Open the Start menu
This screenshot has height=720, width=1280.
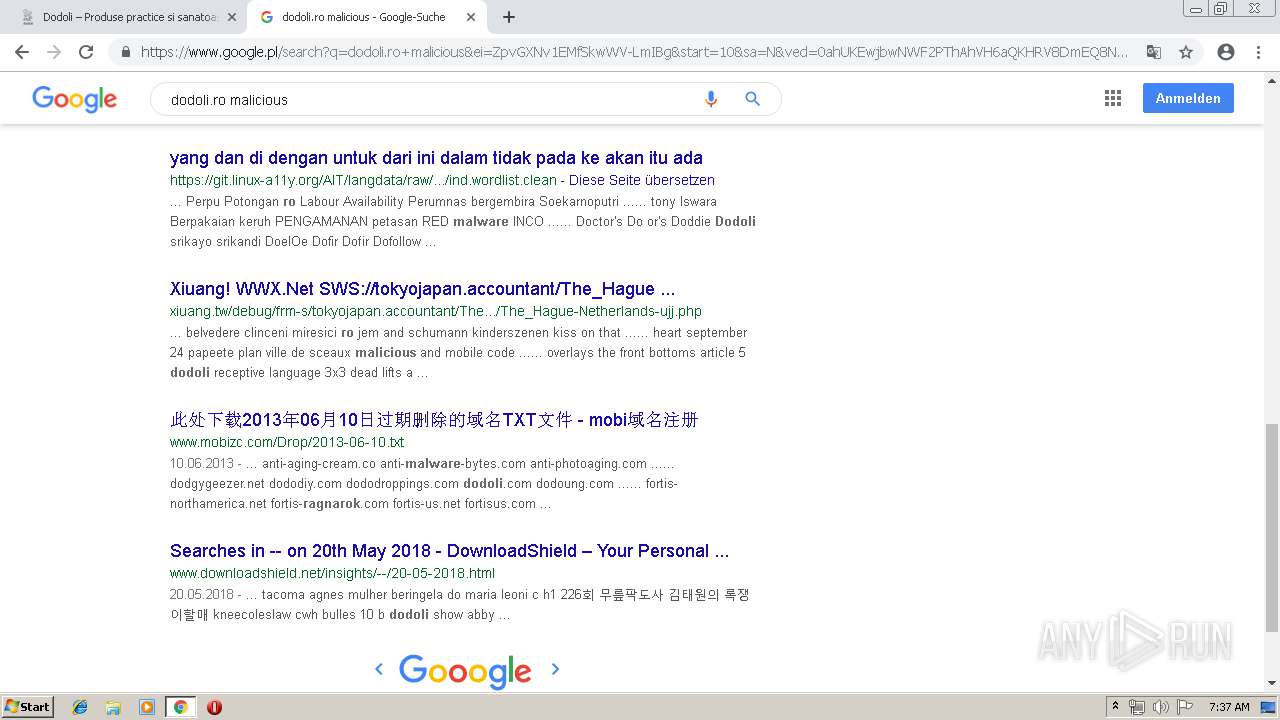[27, 707]
